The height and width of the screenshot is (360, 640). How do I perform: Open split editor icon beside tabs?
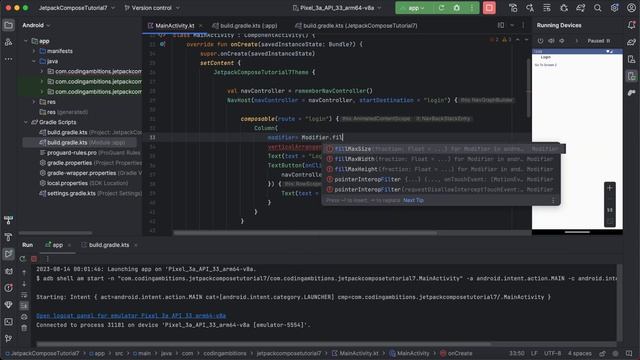(501, 25)
